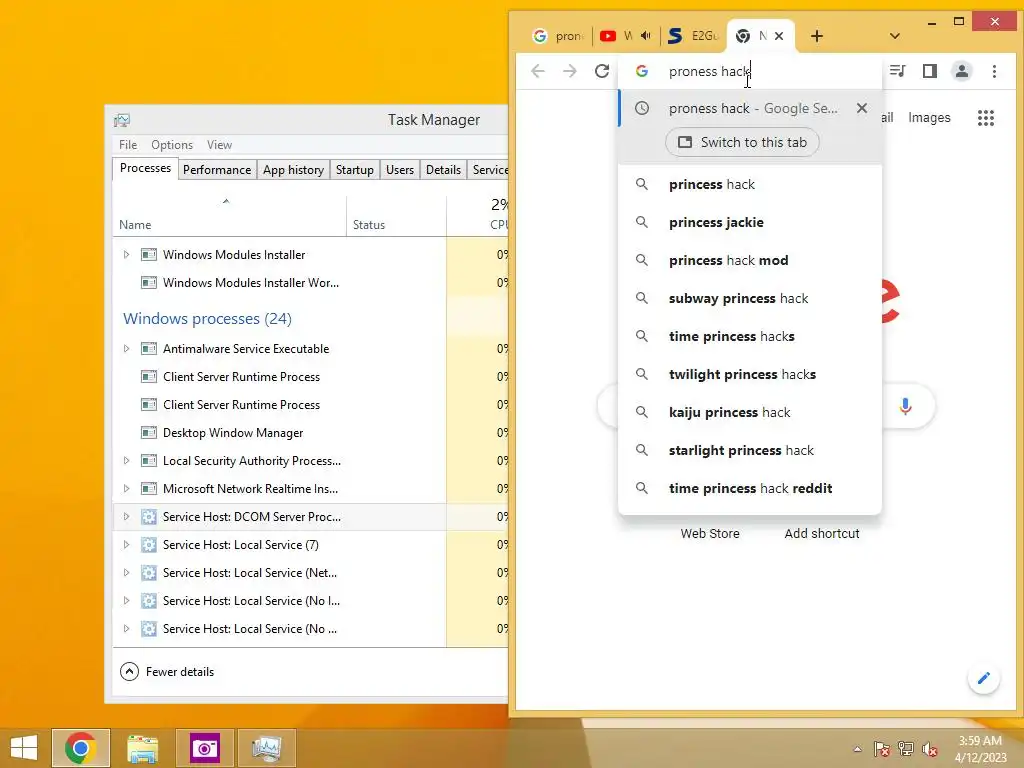Open File Explorer from the taskbar
1024x768 pixels.
tap(142, 748)
